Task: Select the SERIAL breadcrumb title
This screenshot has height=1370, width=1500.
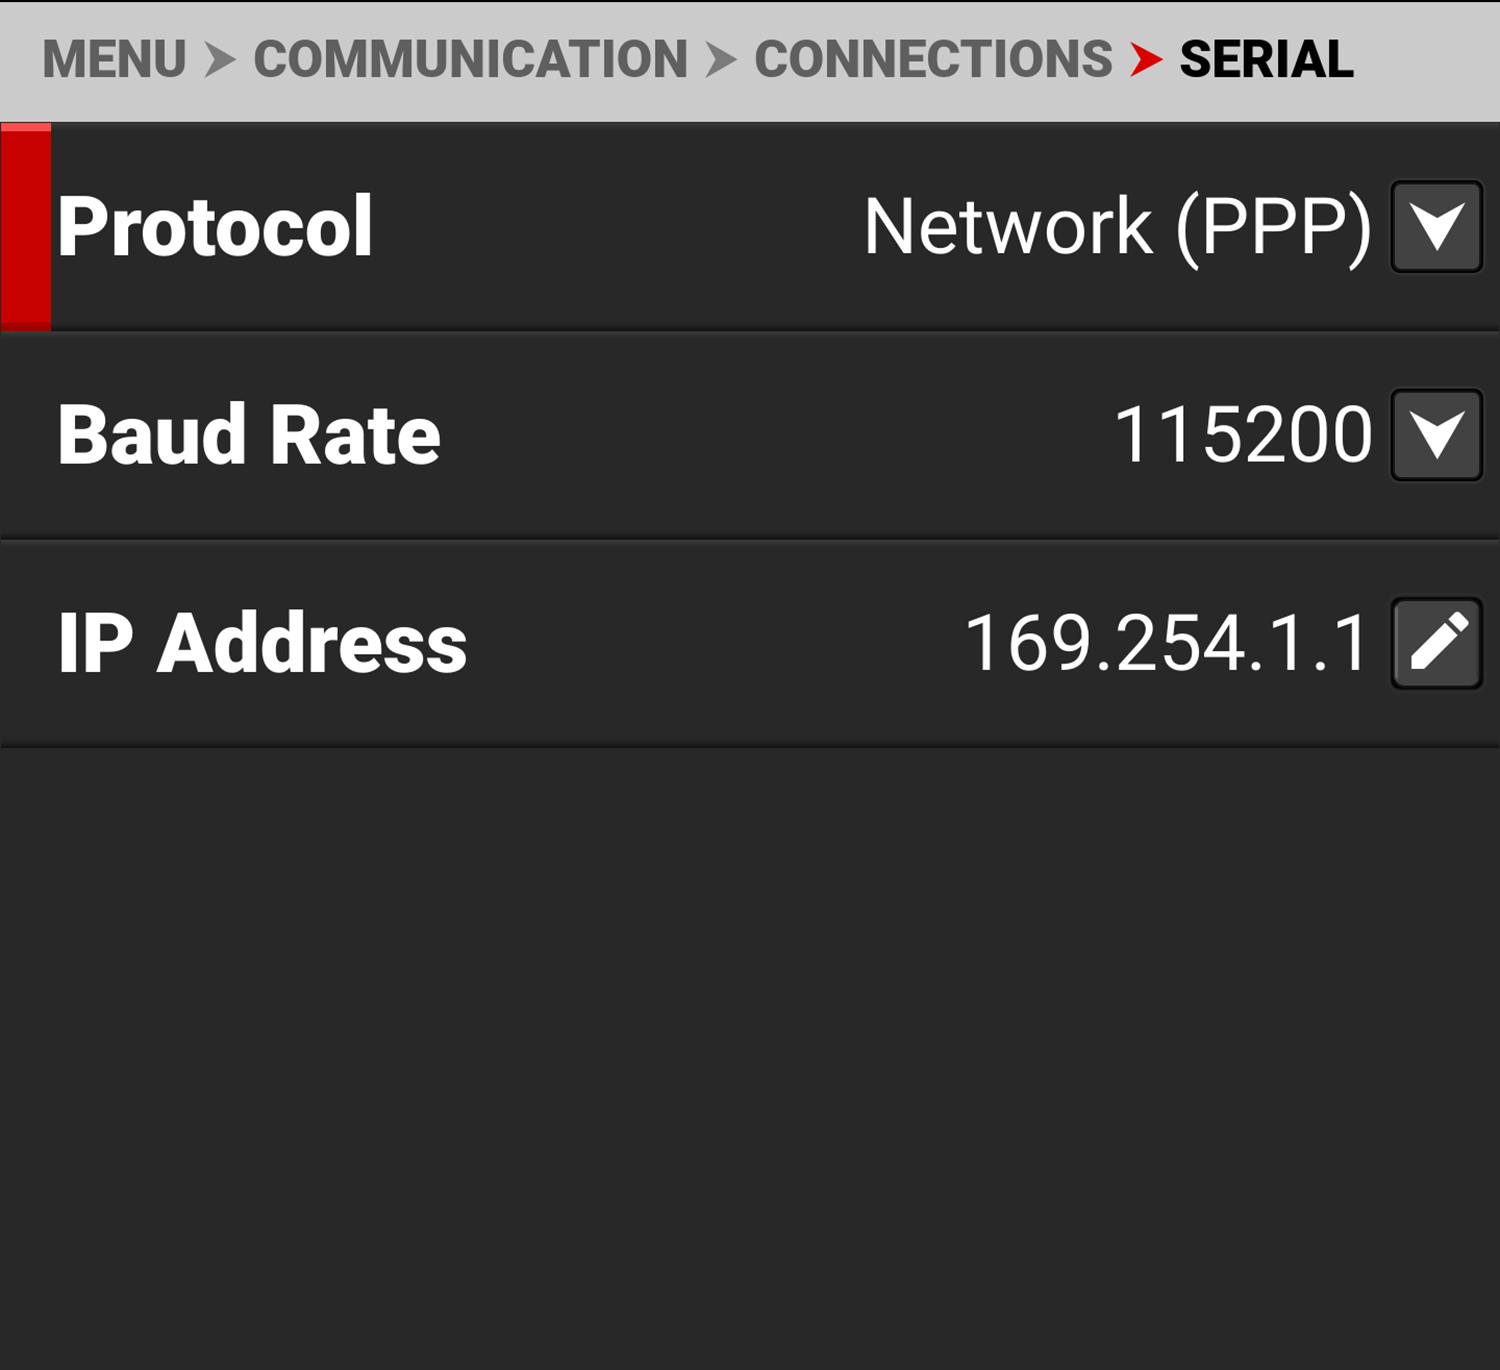Action: (x=1266, y=59)
